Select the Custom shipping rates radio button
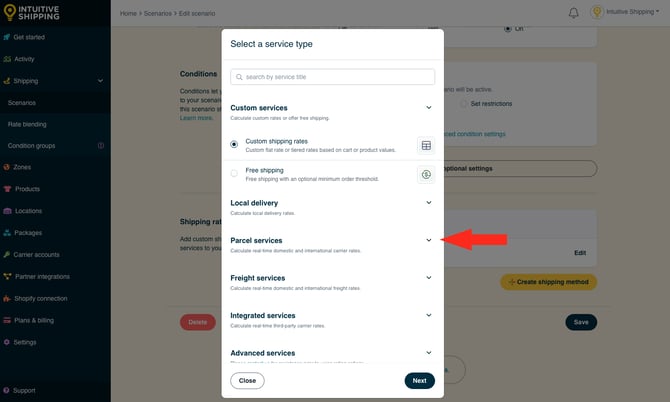 (234, 144)
